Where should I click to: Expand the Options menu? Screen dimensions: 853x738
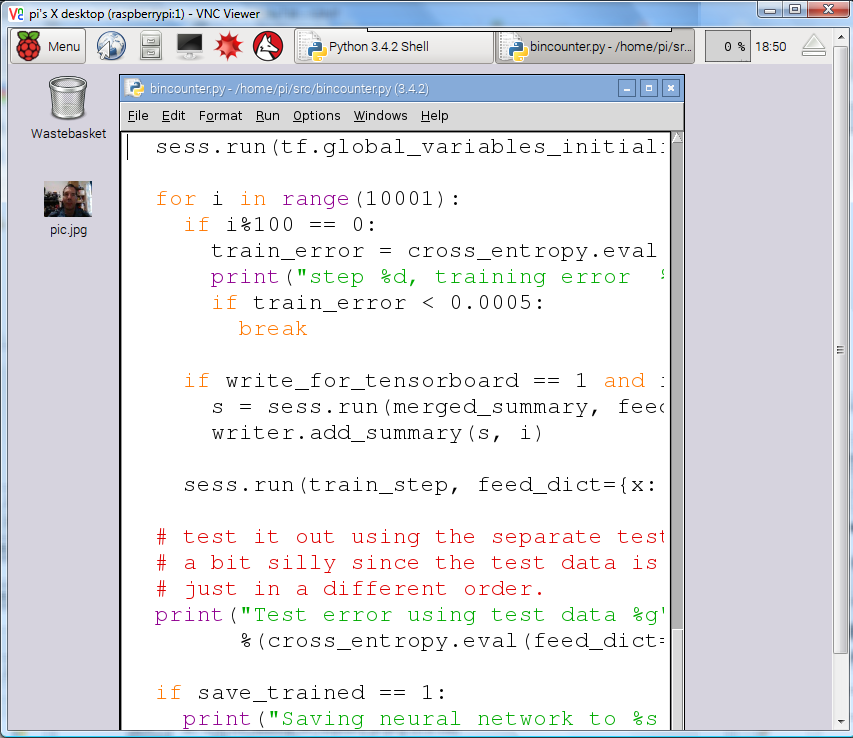316,115
